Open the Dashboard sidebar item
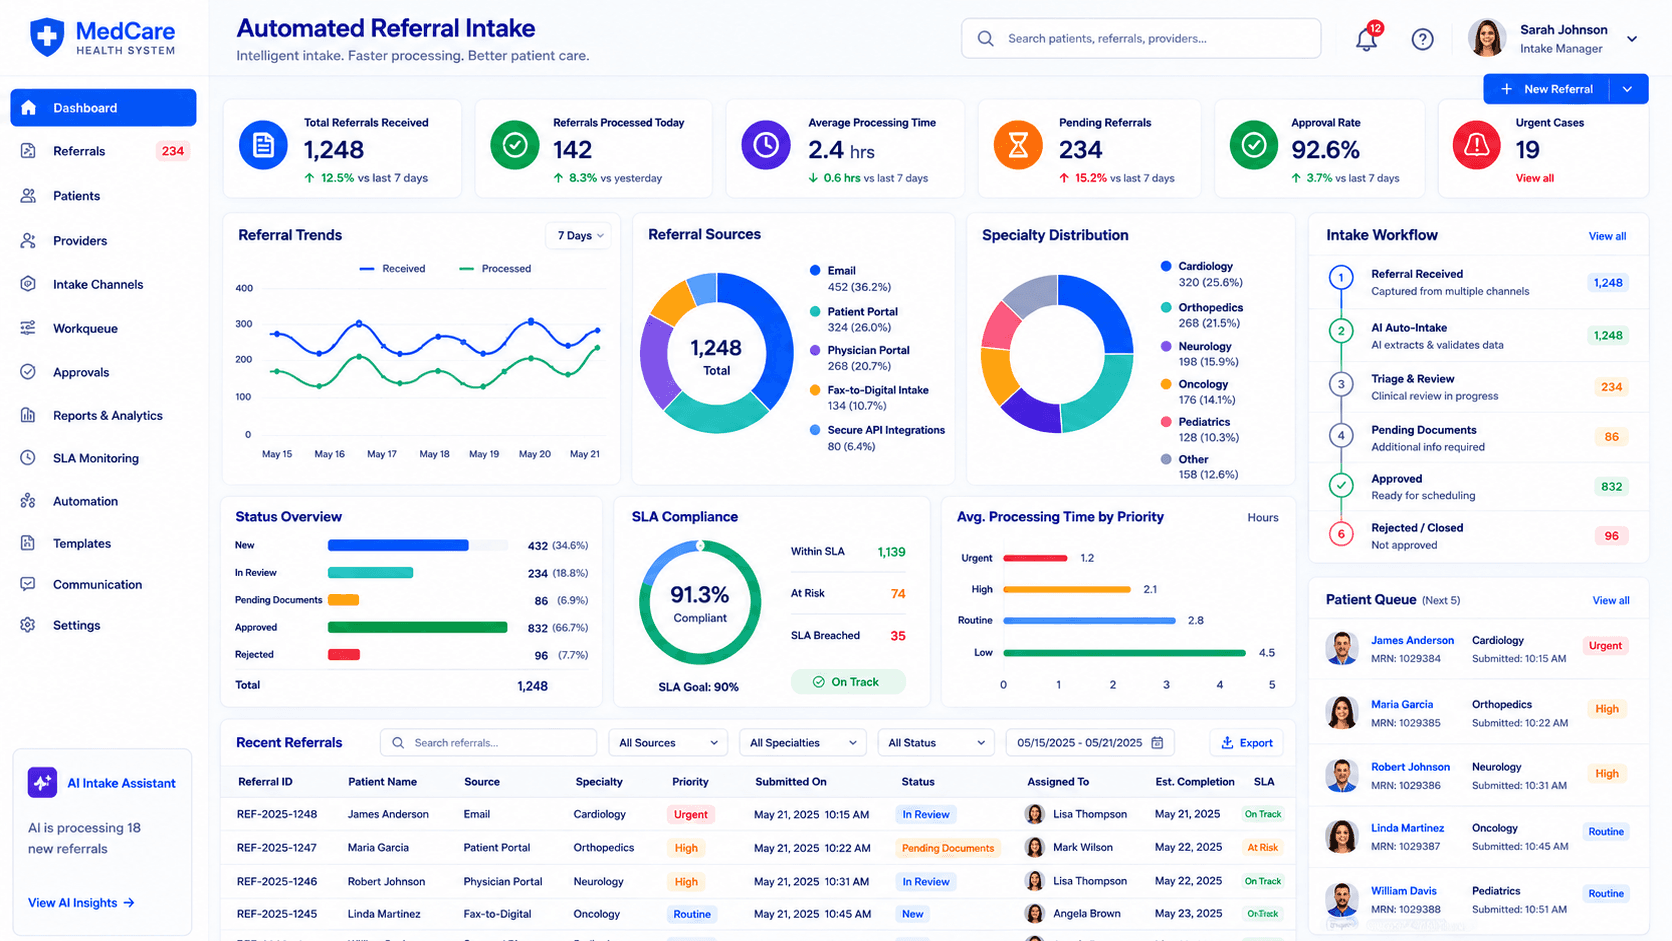The width and height of the screenshot is (1672, 941). click(x=103, y=108)
